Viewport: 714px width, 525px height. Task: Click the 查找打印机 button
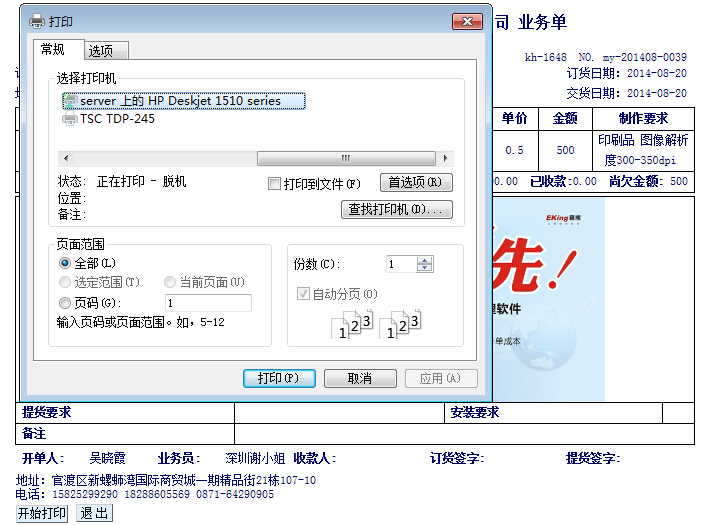[x=397, y=209]
